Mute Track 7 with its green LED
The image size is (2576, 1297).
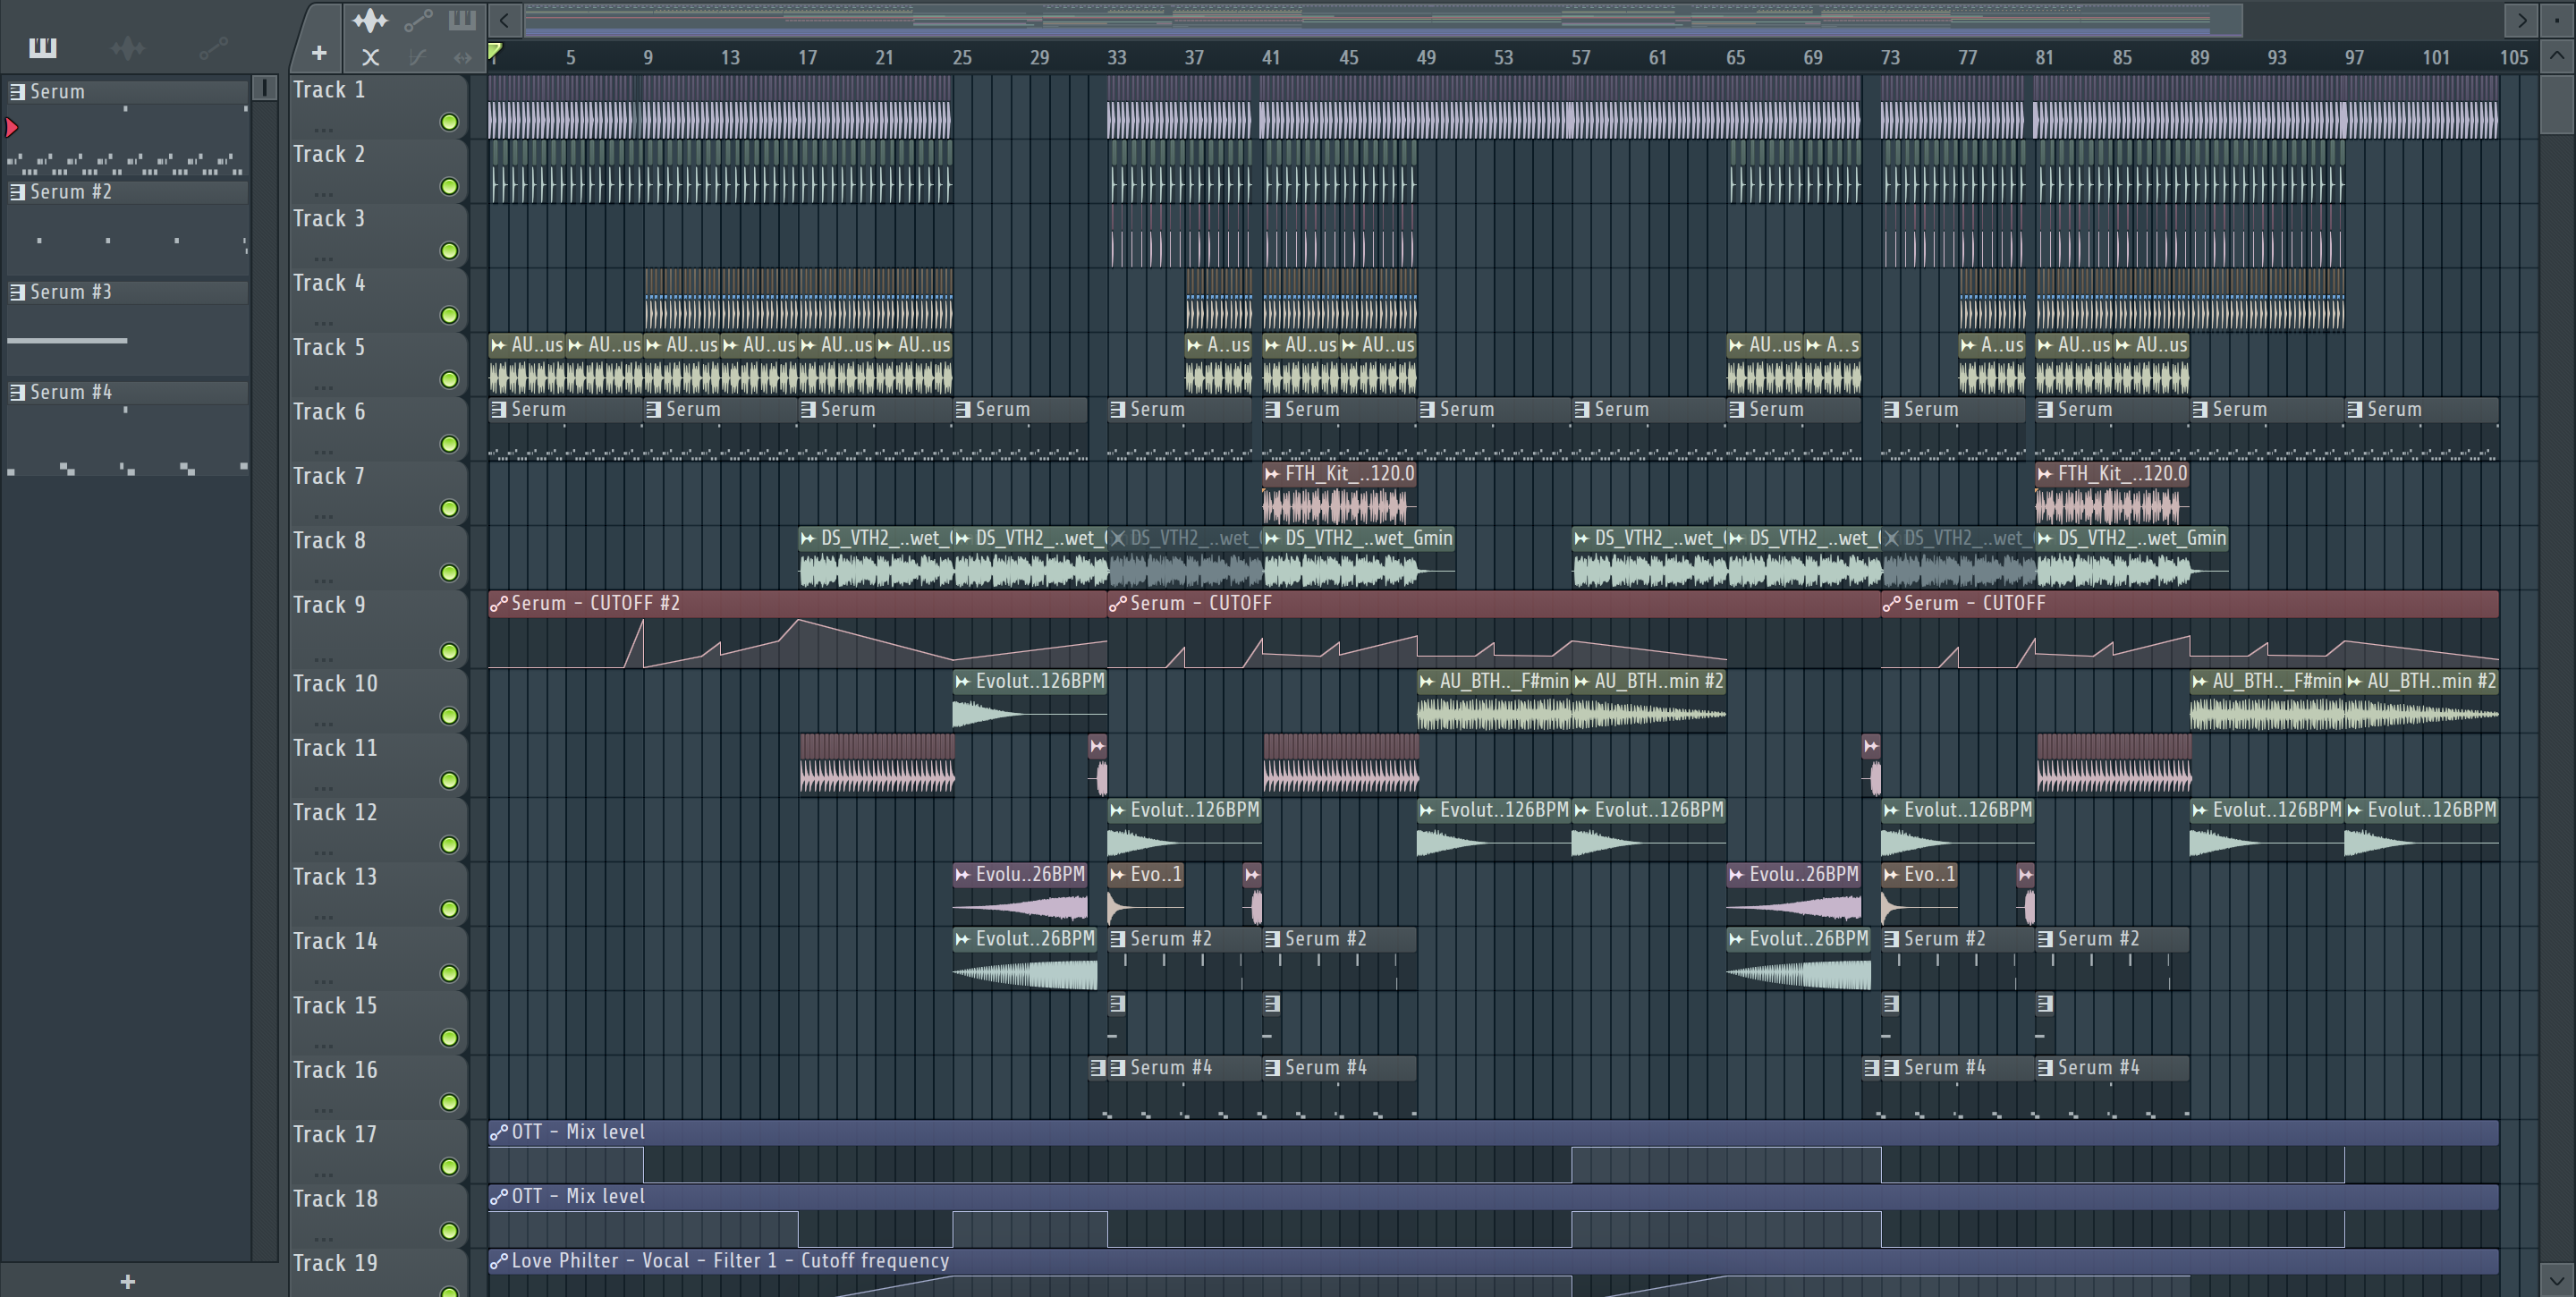449,509
